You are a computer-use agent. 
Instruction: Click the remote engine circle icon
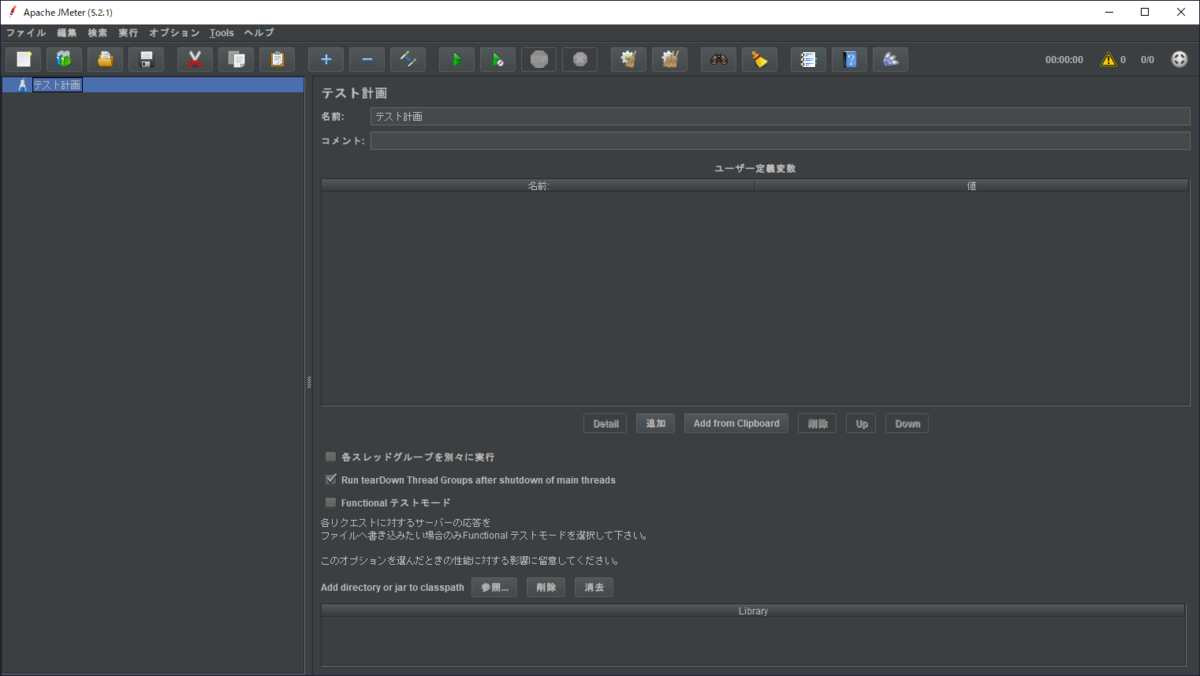coord(1180,59)
